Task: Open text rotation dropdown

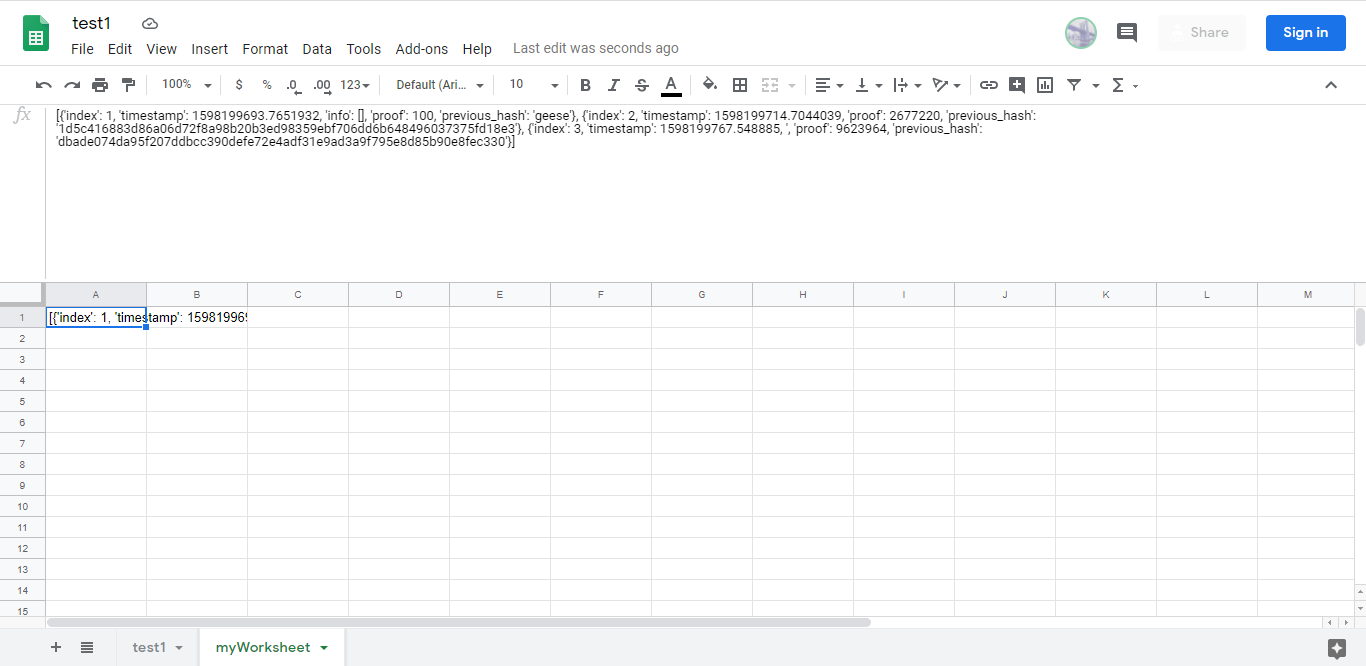Action: [x=946, y=85]
